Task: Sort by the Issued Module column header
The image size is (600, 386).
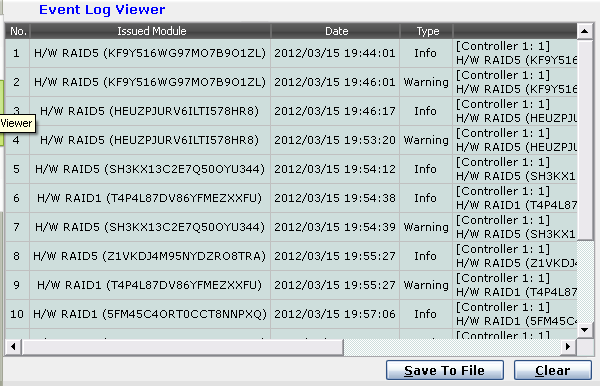Action: [x=151, y=31]
